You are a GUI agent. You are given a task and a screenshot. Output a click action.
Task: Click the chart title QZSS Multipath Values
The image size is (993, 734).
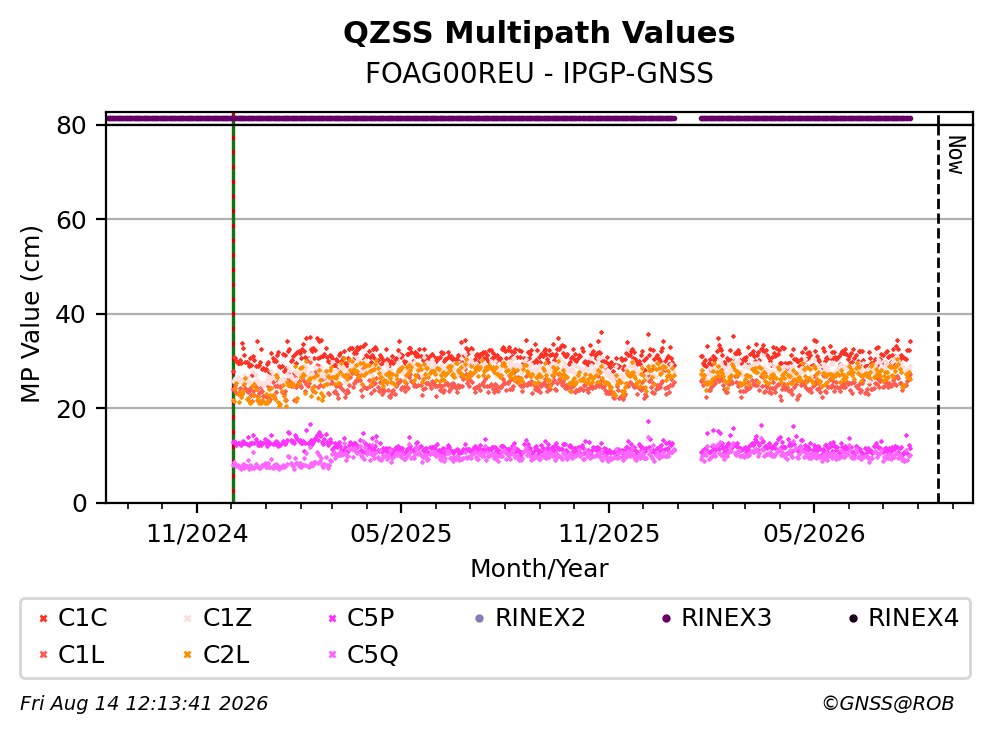539,33
